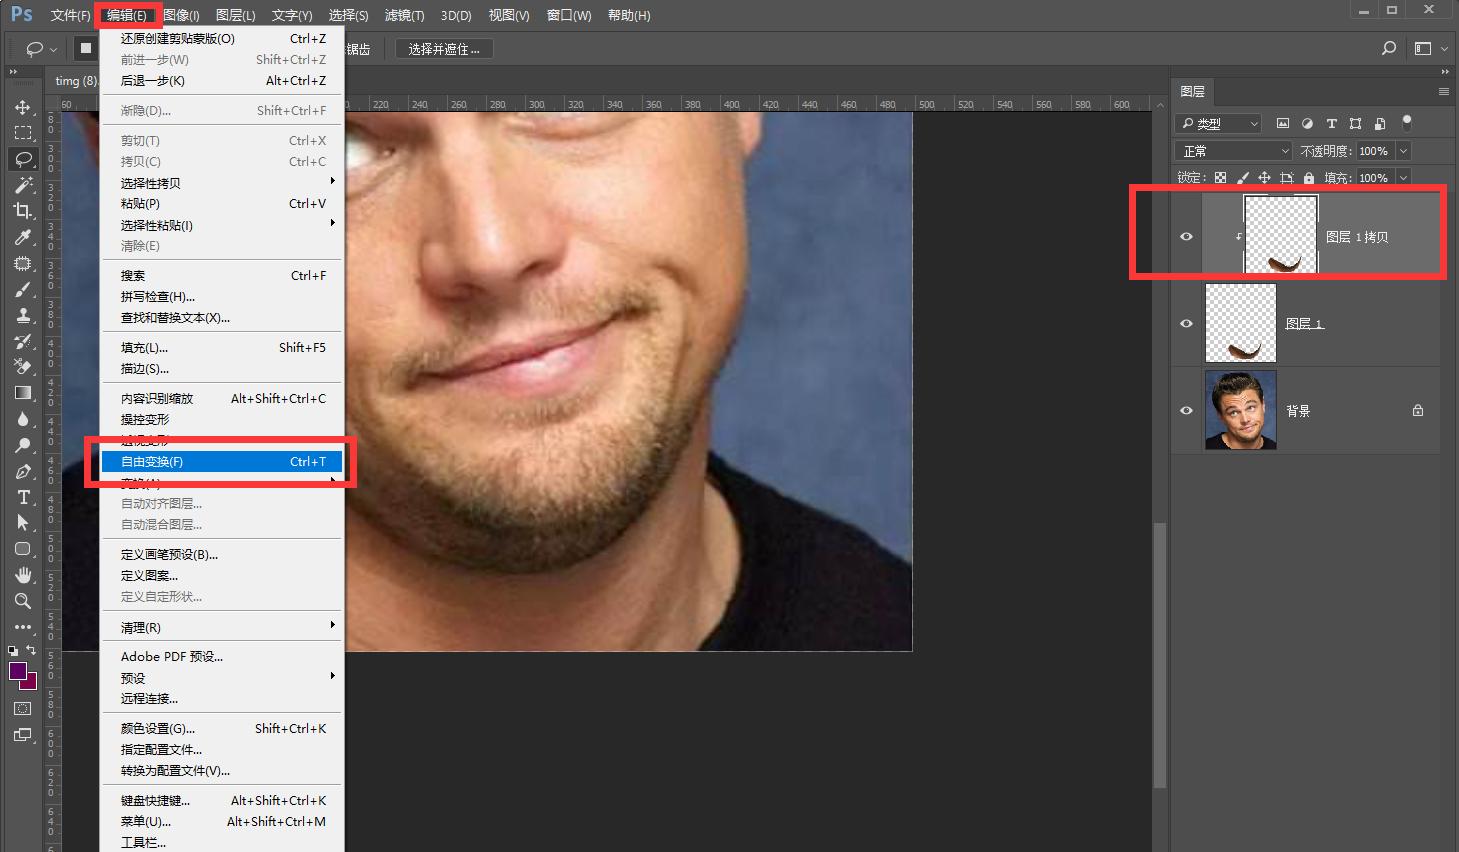
Task: Select the Hand tool
Action: point(23,575)
